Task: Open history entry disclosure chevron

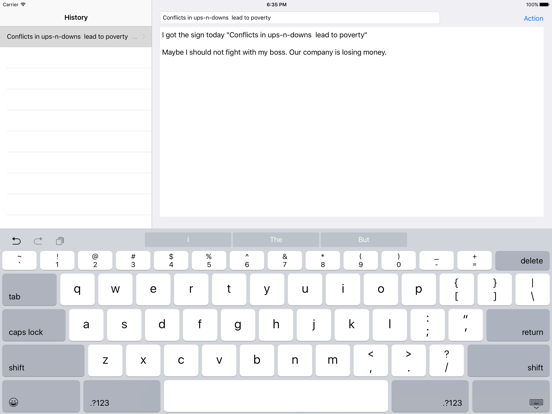Action: tap(144, 36)
